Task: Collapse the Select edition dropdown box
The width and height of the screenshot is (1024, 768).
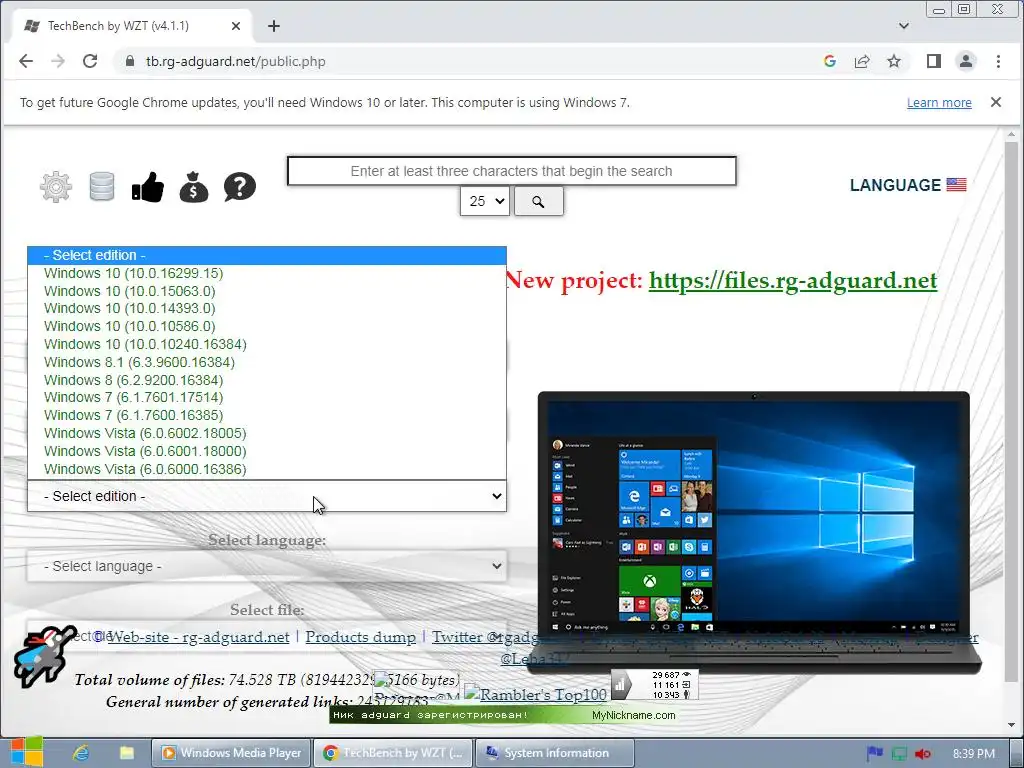Action: (266, 496)
